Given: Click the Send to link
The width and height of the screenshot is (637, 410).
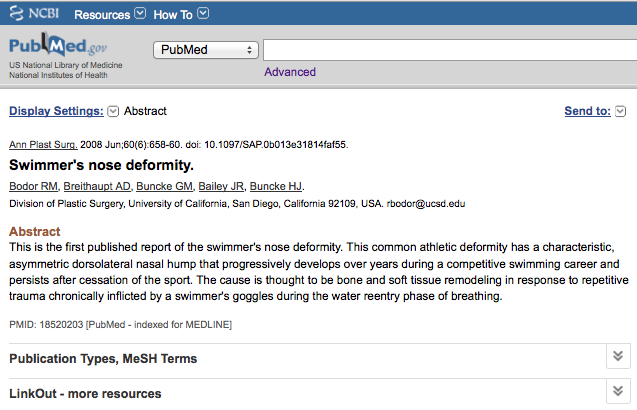Looking at the screenshot, I should (x=587, y=111).
